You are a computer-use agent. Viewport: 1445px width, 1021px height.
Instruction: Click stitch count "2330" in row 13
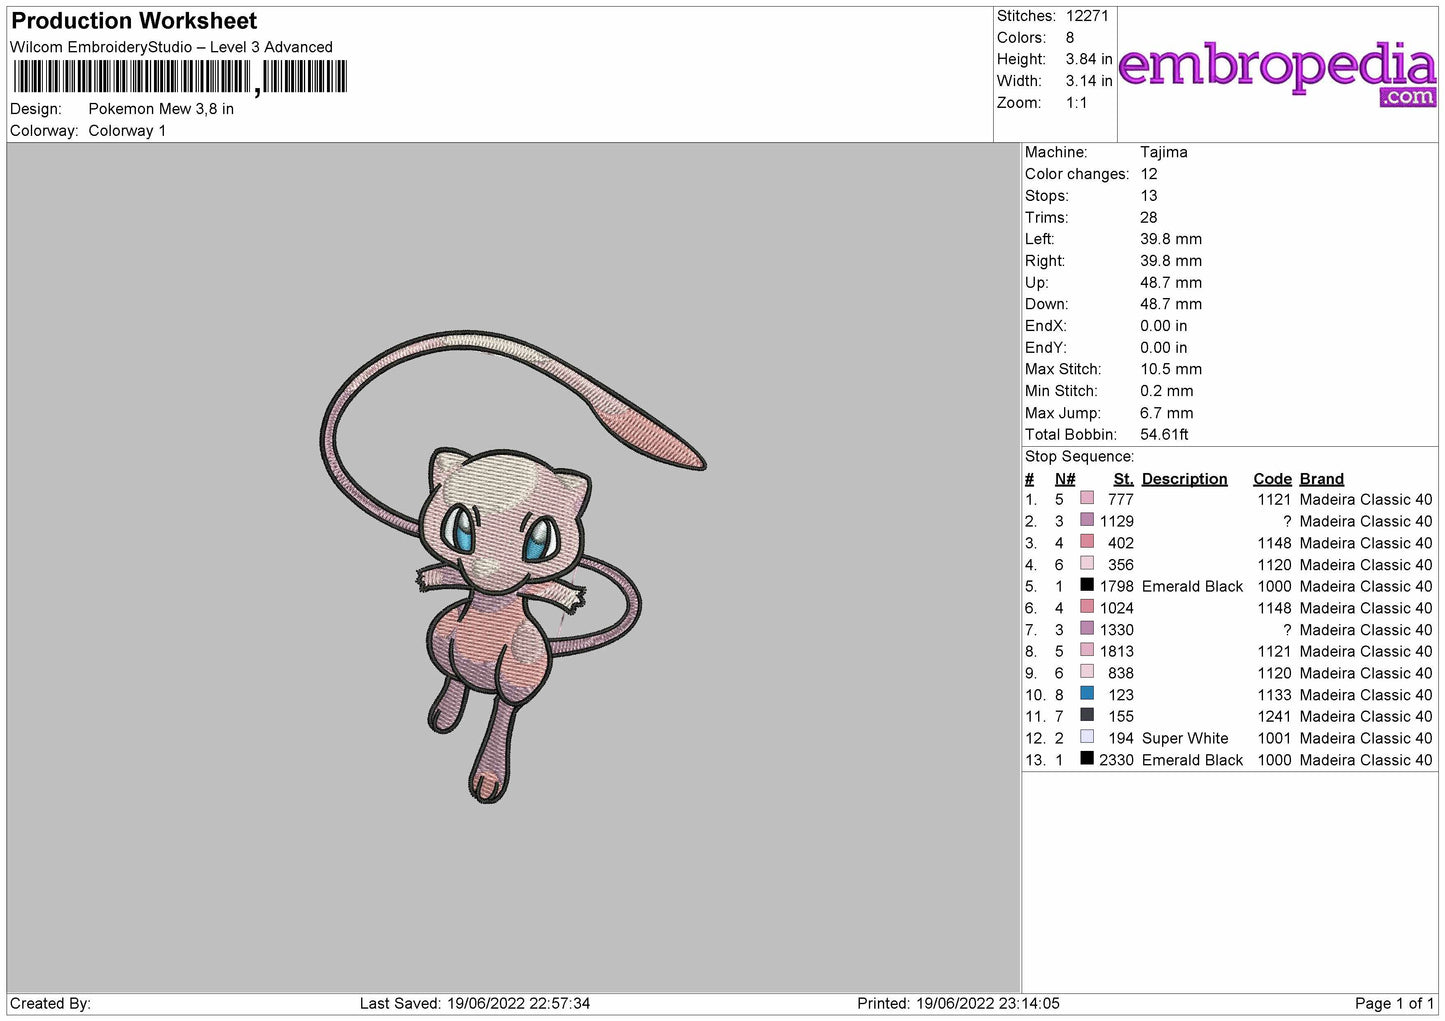(1116, 761)
